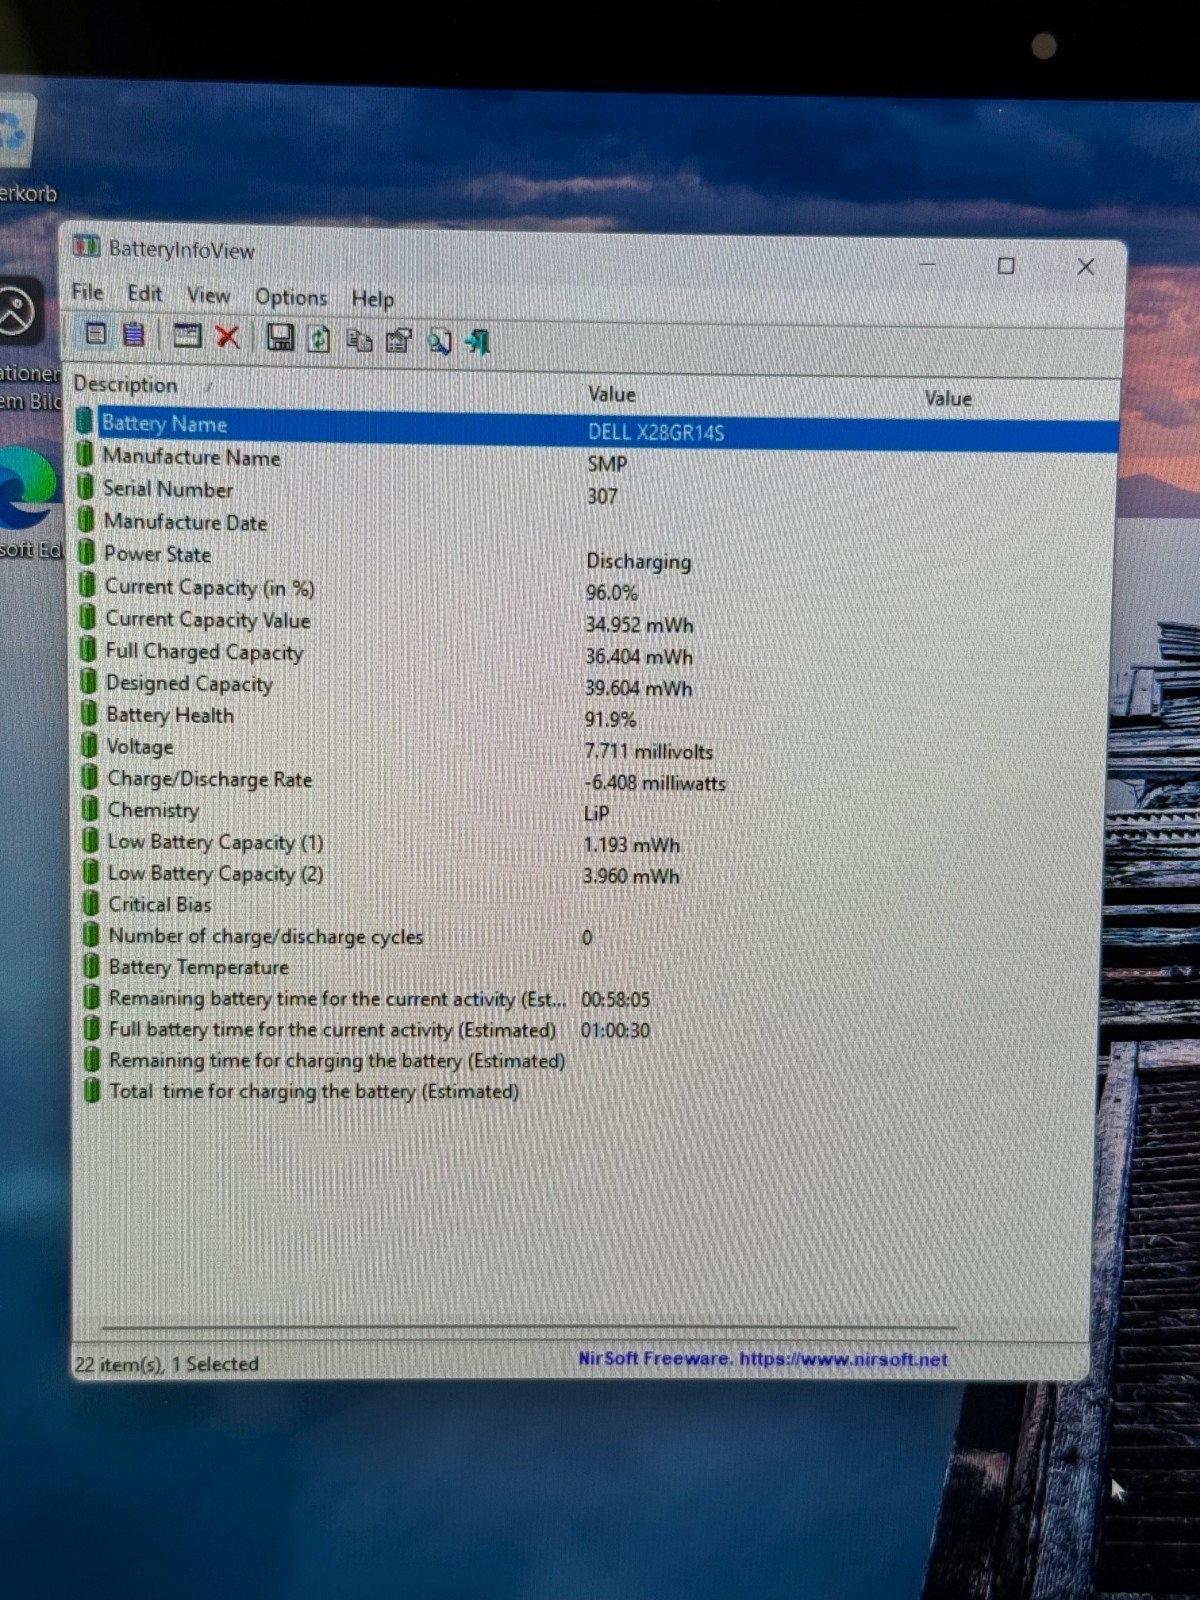1200x1600 pixels.
Task: Click battery icon beside Battery Health
Action: coord(89,714)
